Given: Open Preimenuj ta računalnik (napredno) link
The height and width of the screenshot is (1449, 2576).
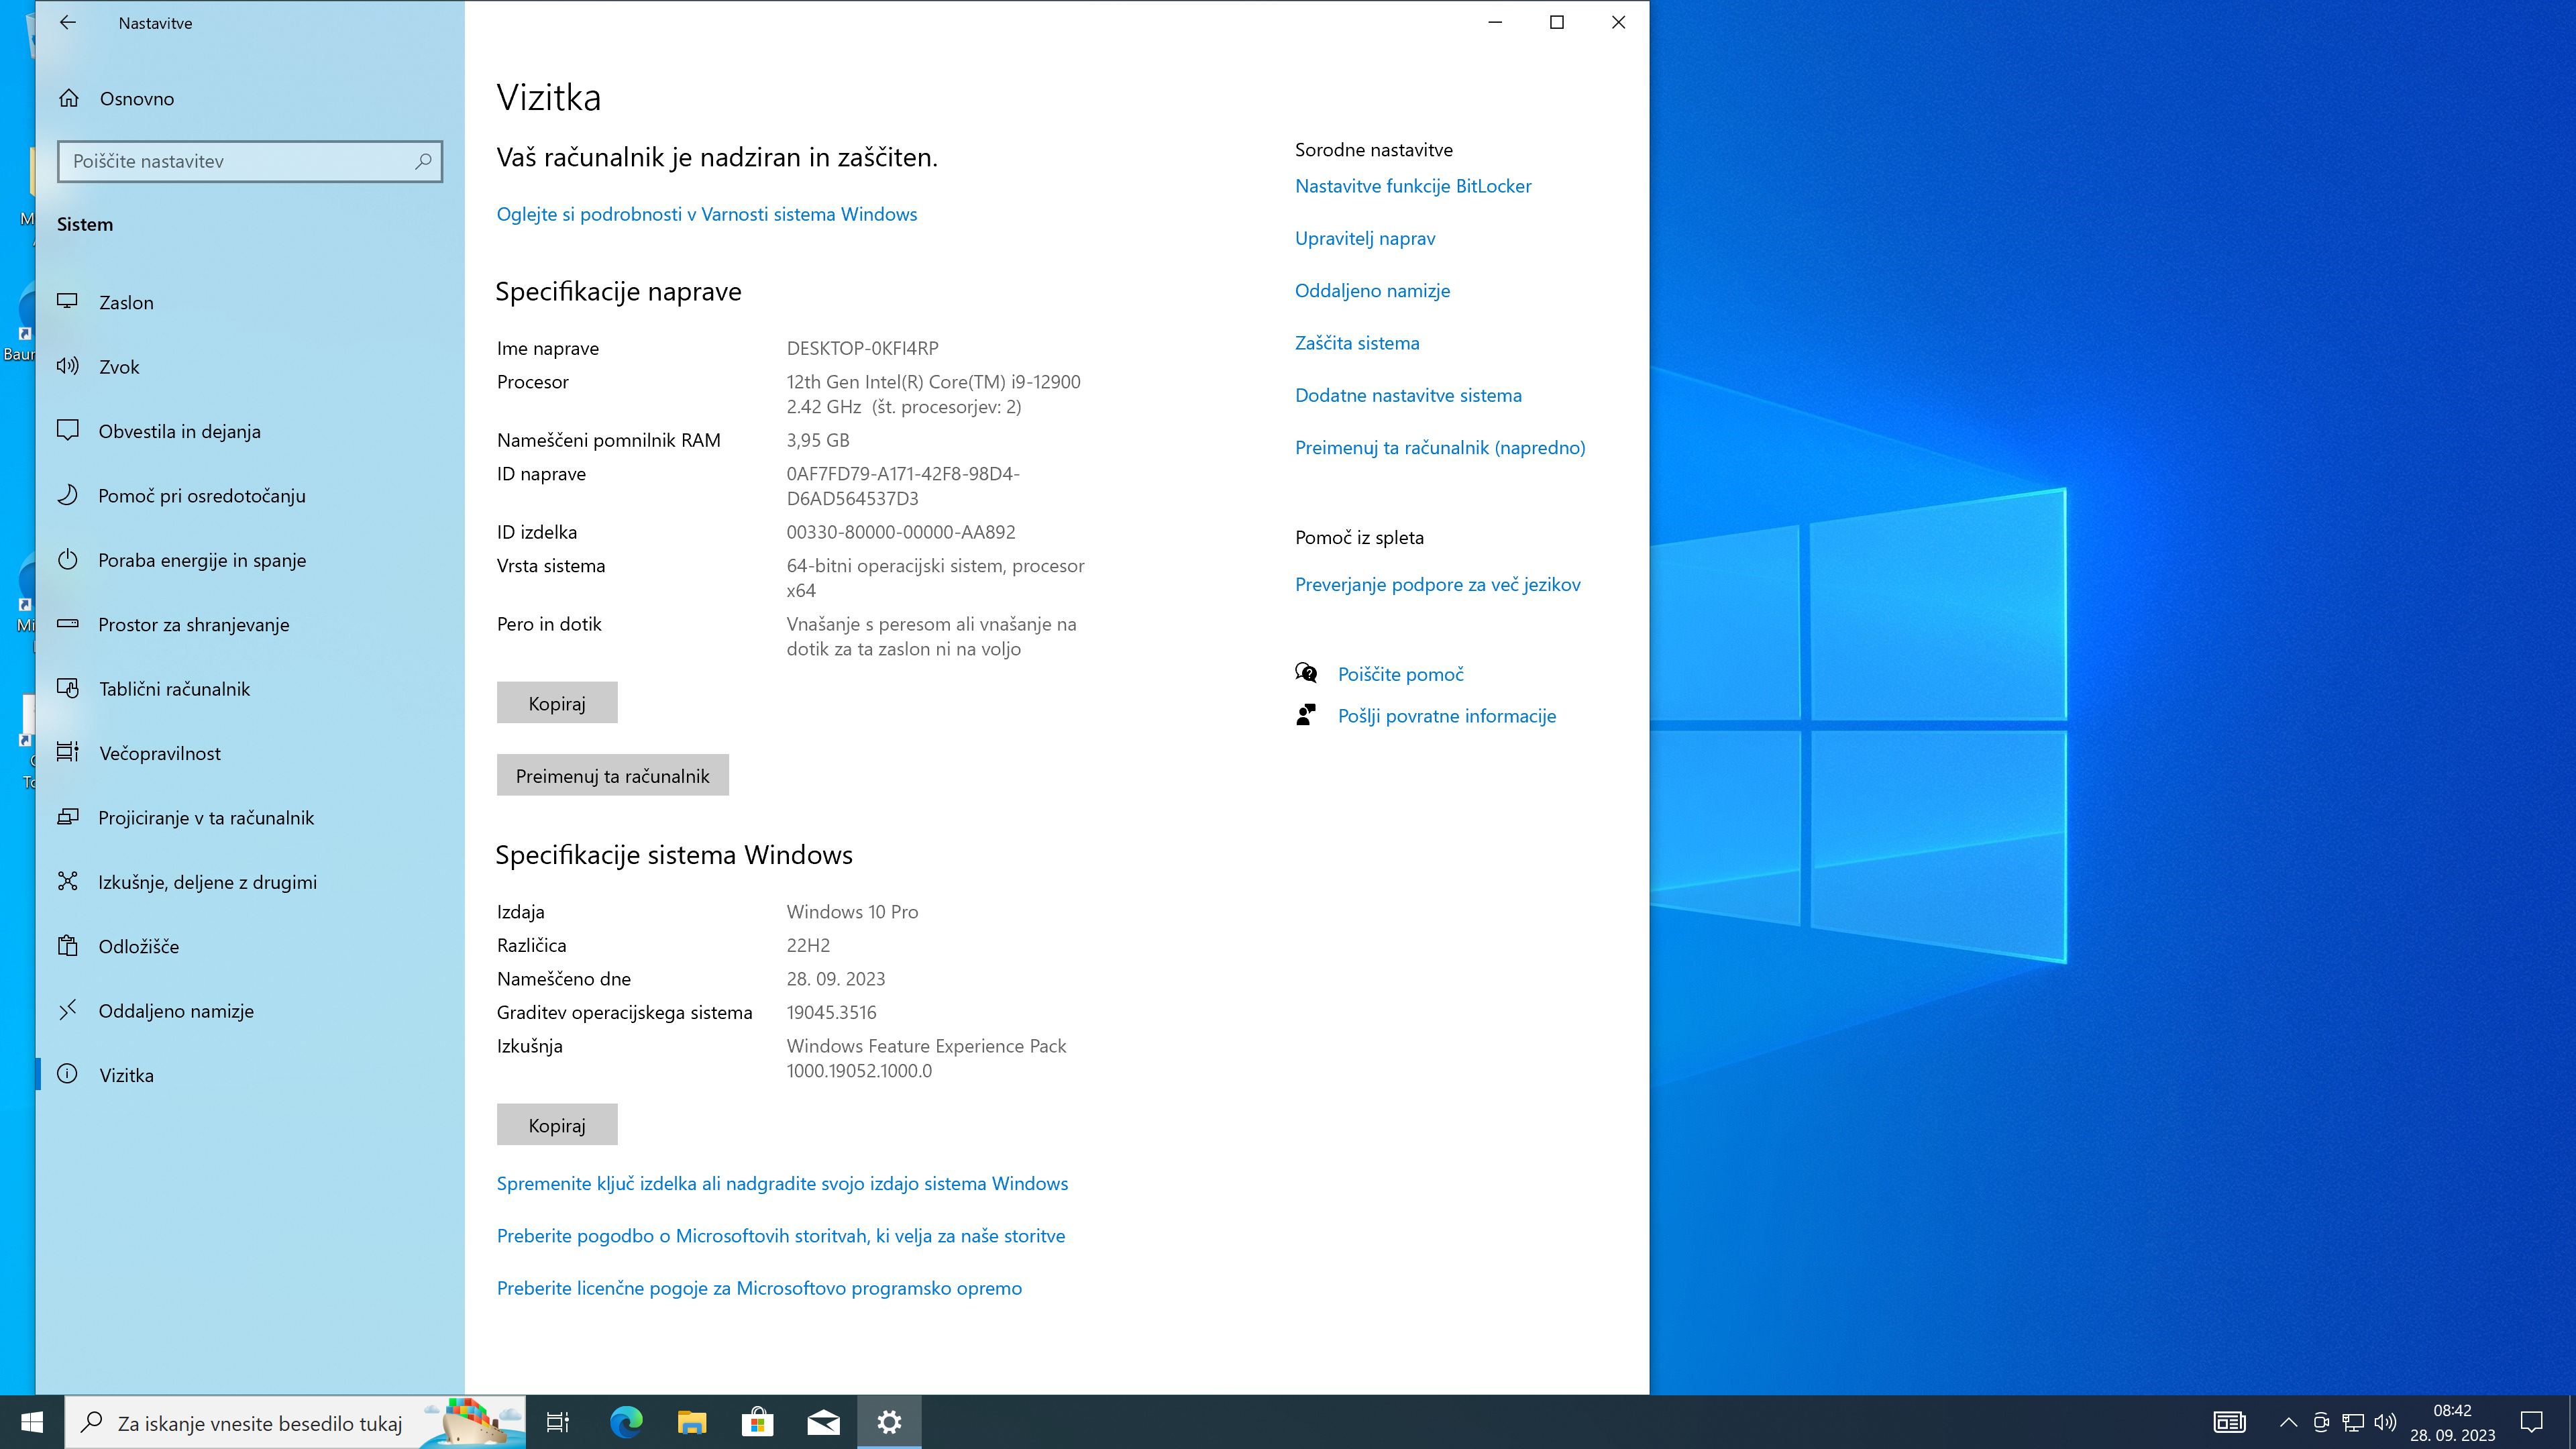Looking at the screenshot, I should coord(1440,448).
